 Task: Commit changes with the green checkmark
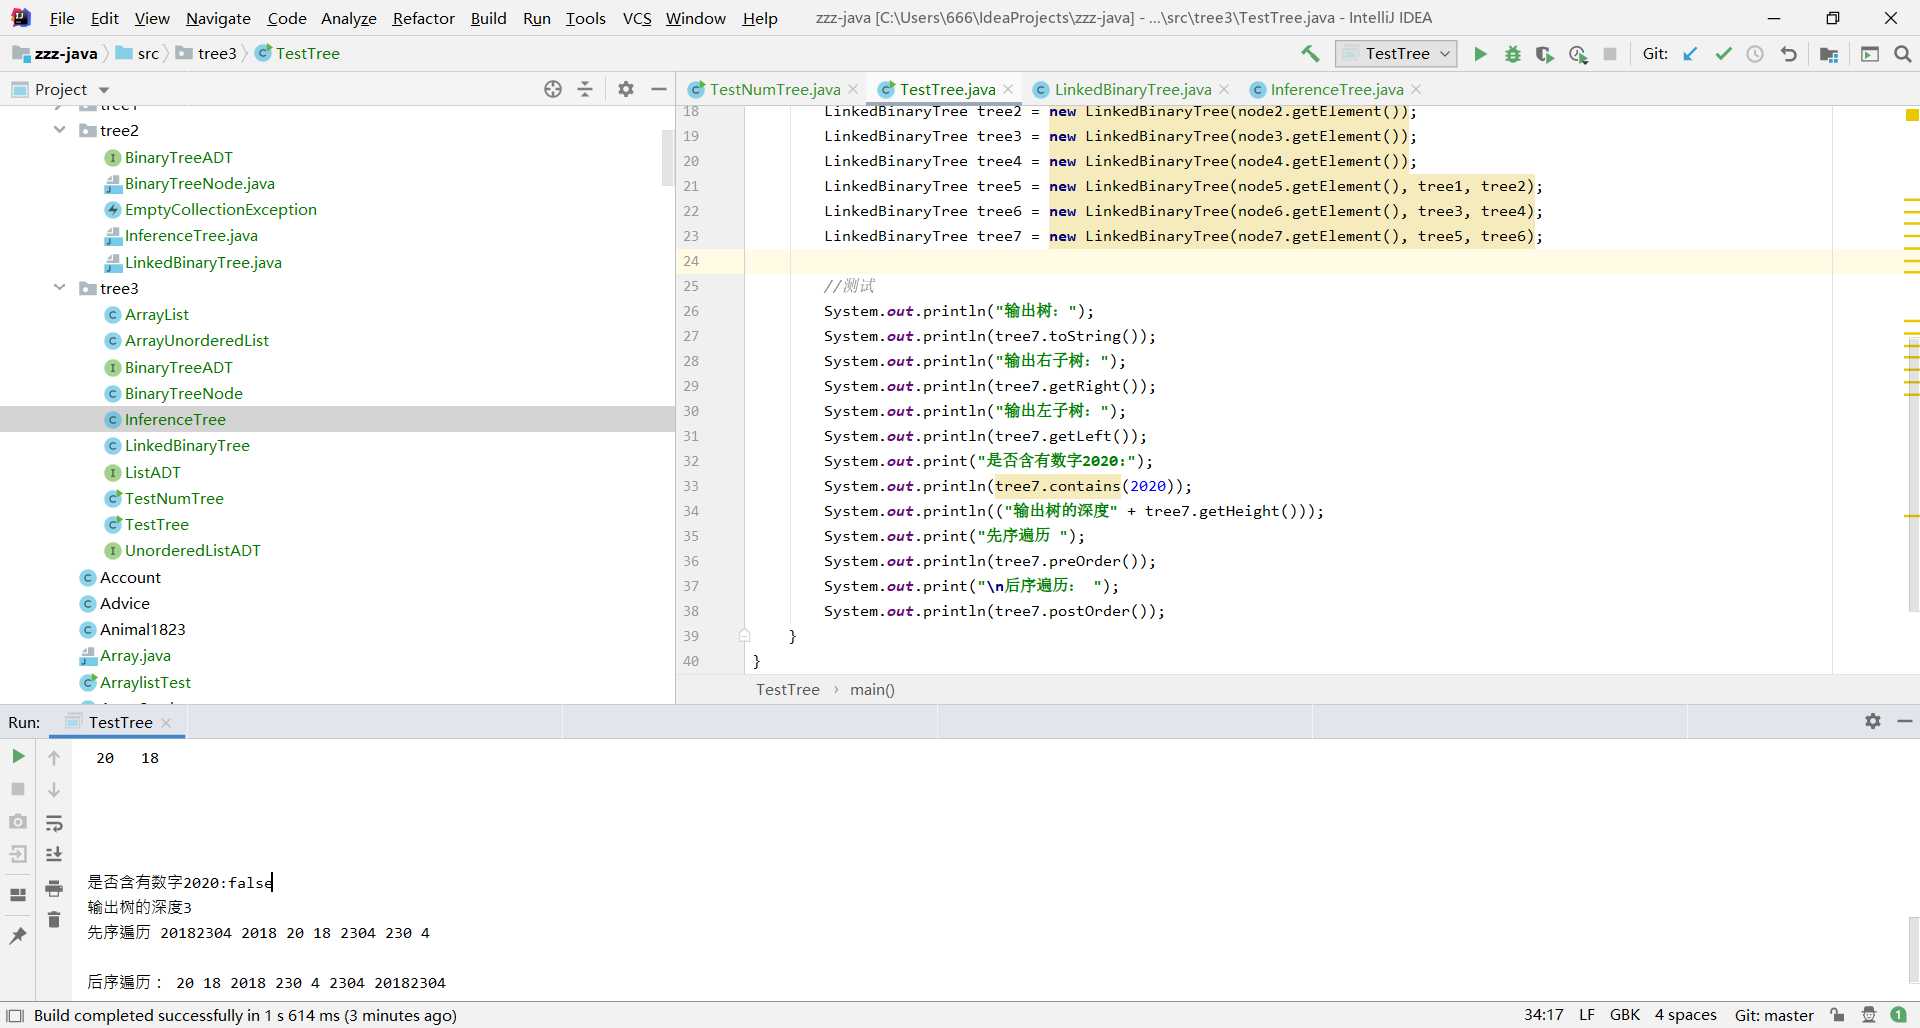pyautogui.click(x=1723, y=54)
